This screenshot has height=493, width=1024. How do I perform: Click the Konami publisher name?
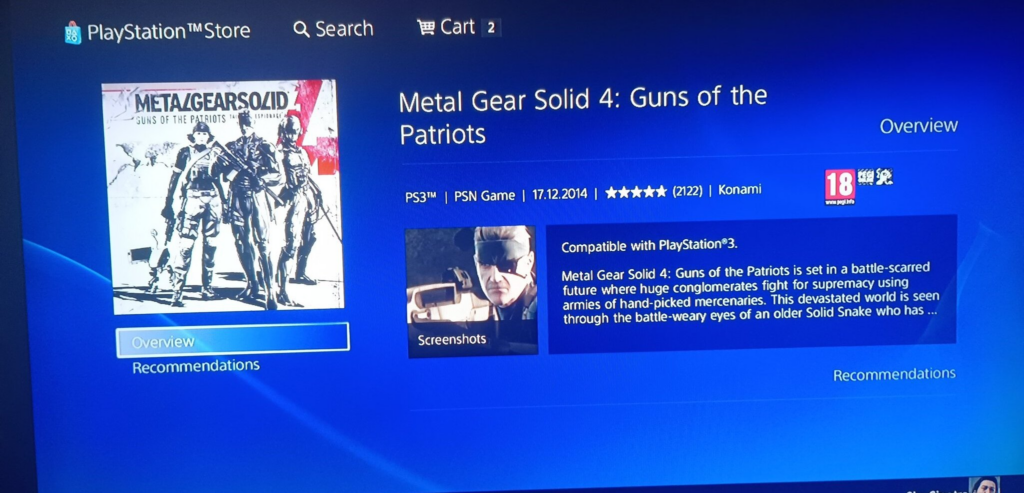[x=739, y=190]
